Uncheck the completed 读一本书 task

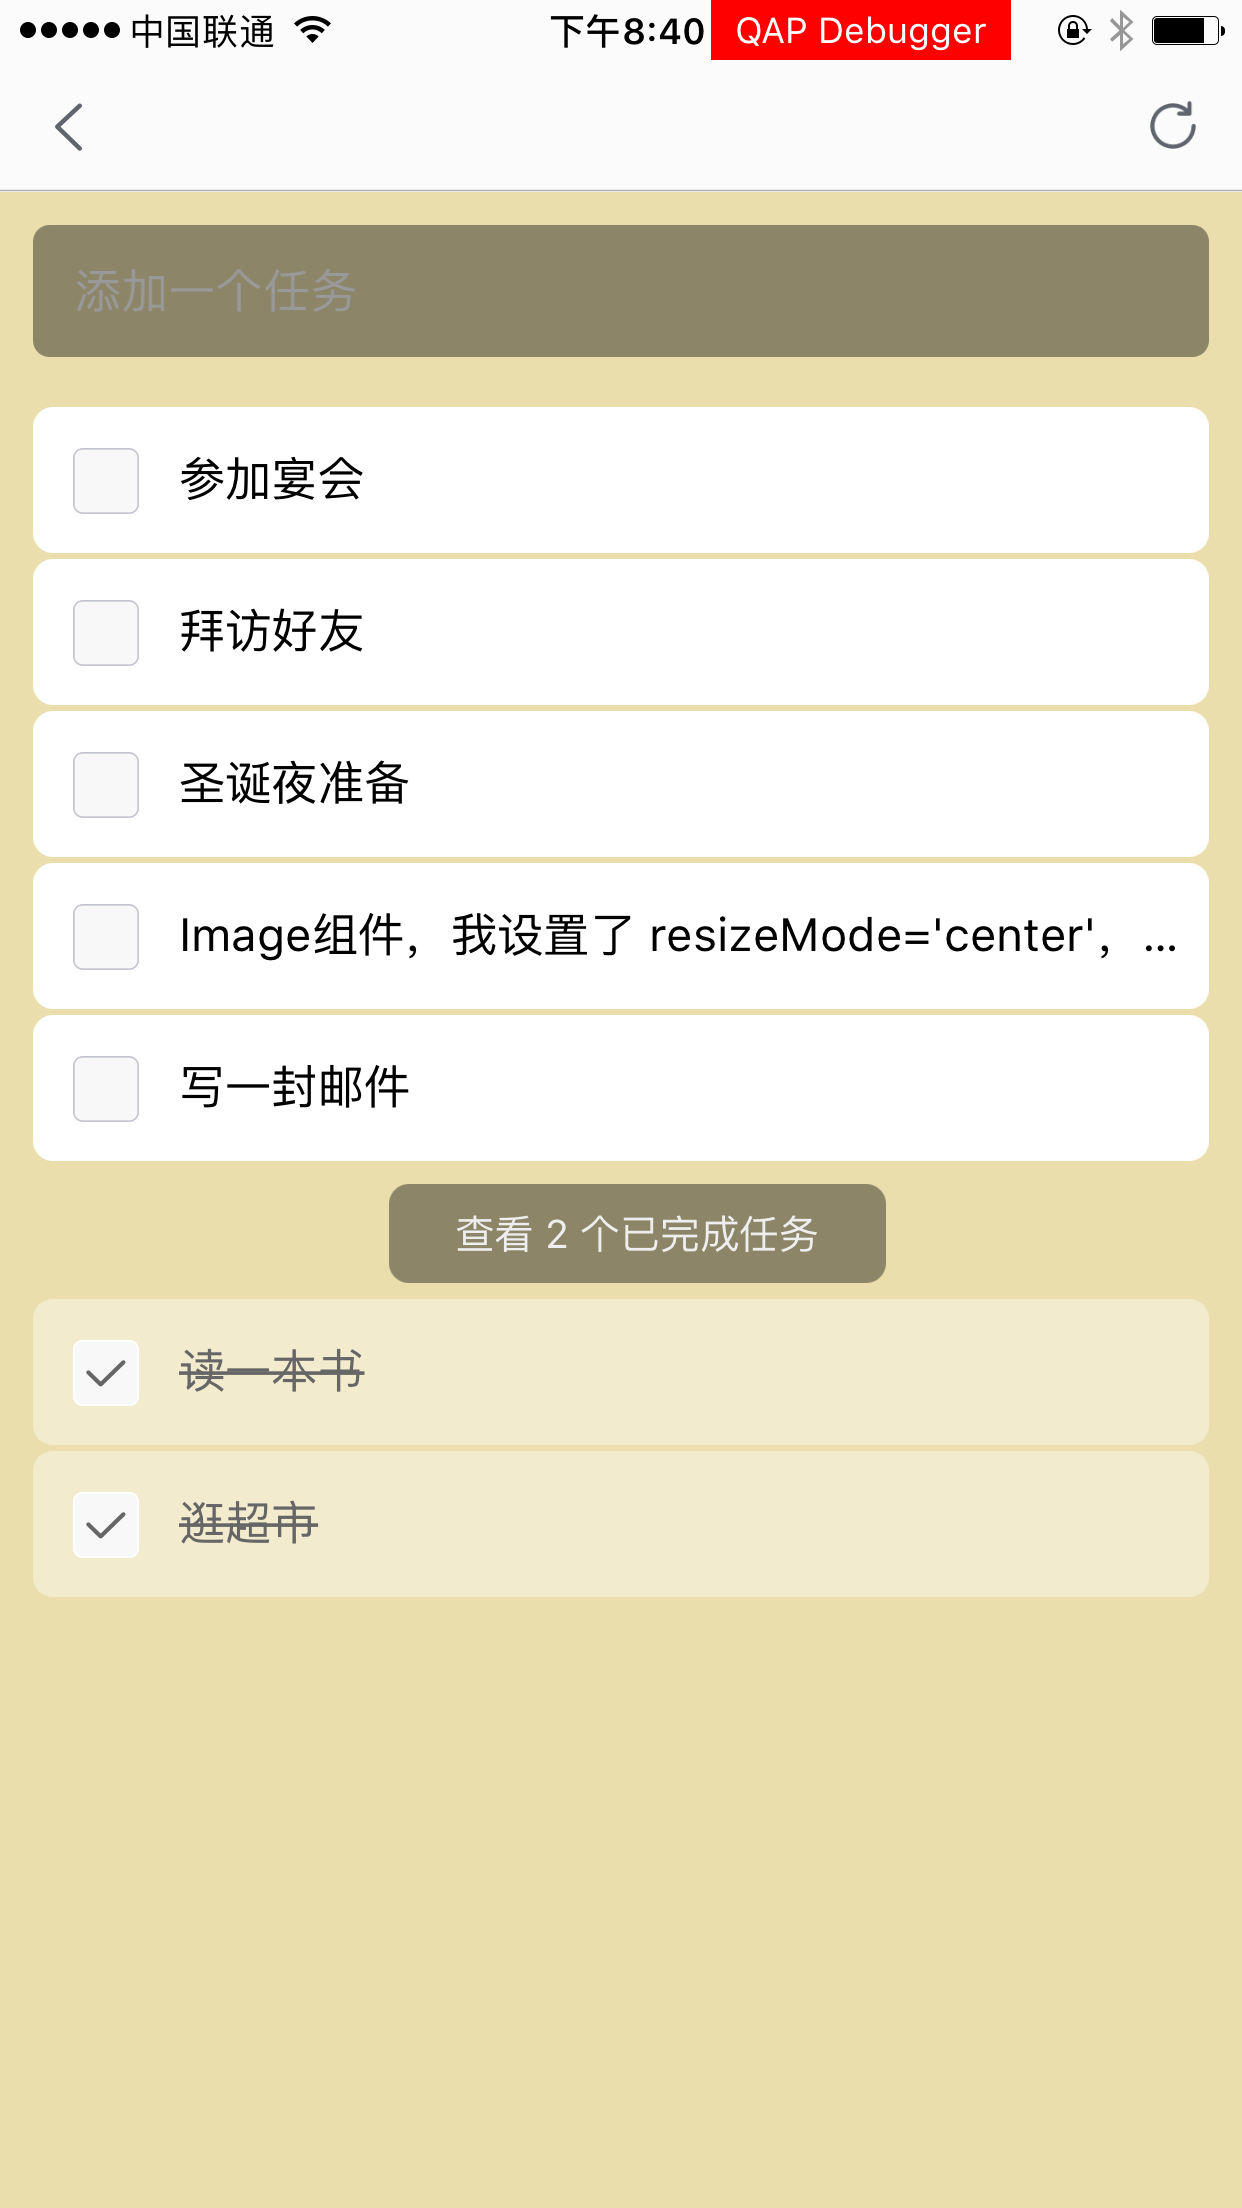[106, 1373]
